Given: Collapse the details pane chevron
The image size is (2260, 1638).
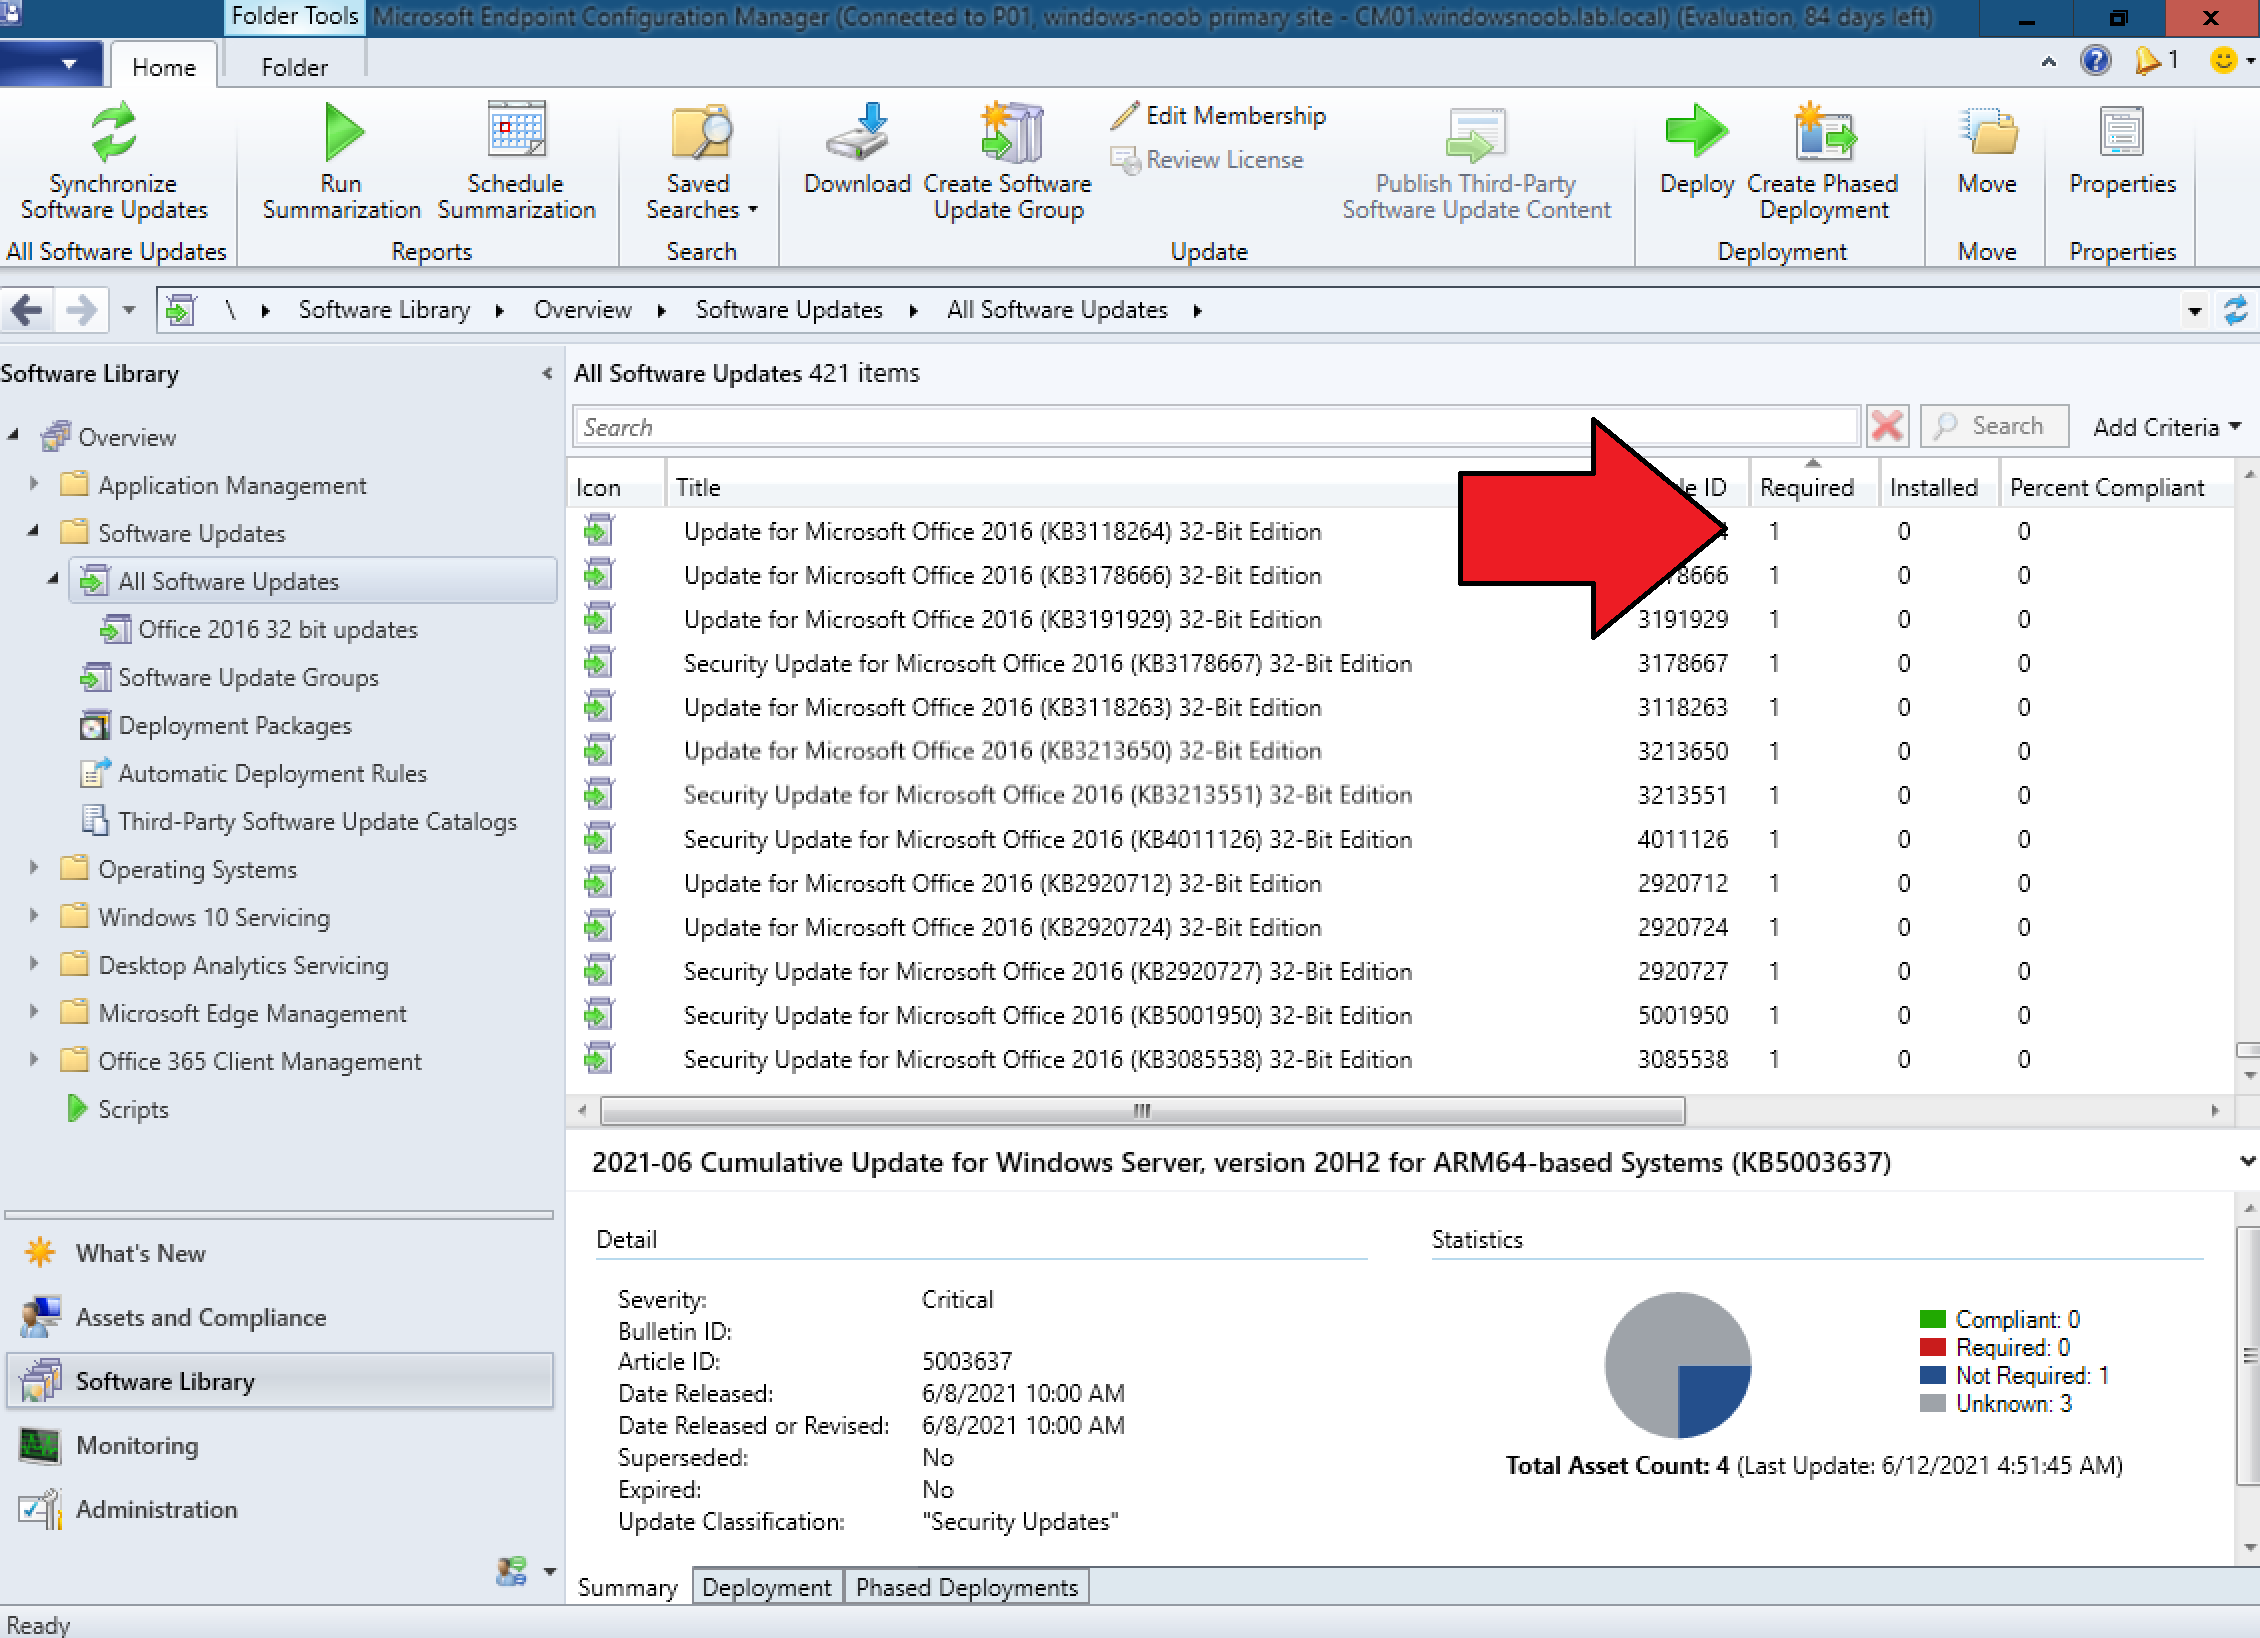Looking at the screenshot, I should 2246,1161.
